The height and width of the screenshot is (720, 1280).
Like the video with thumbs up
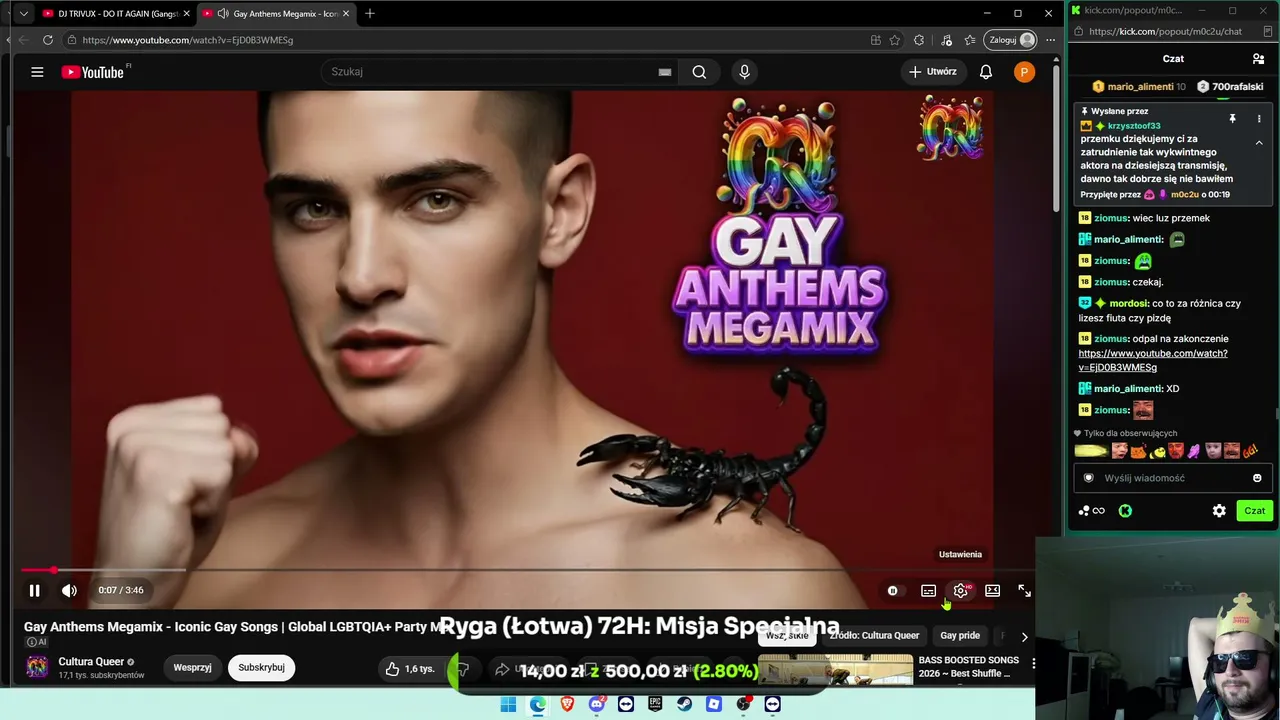[x=410, y=668]
